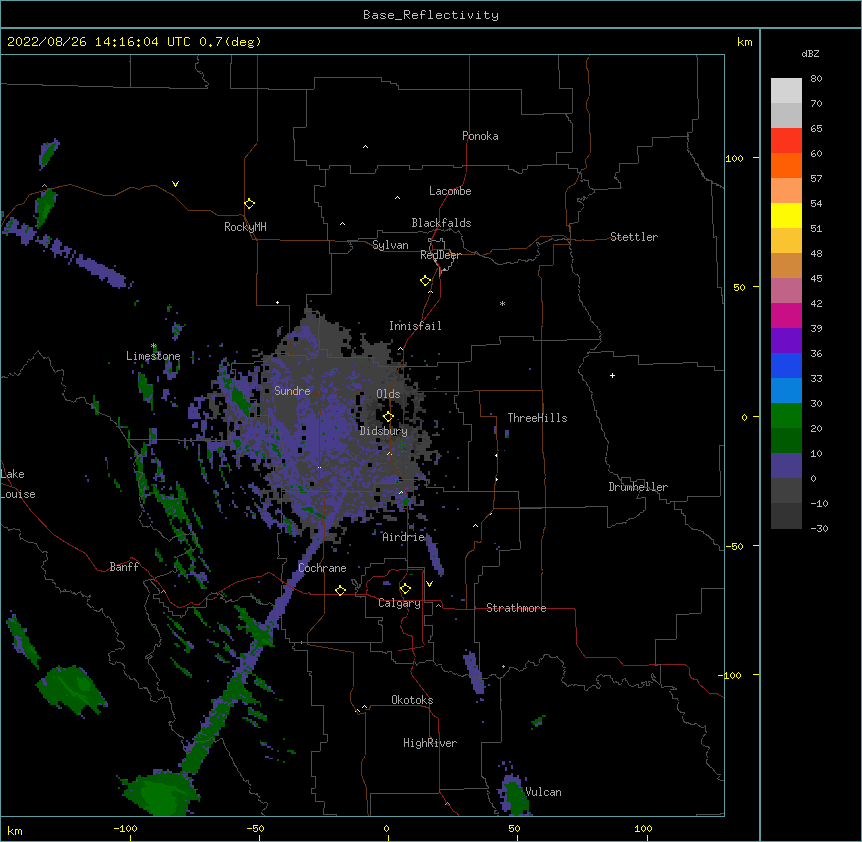Pick the orange 60-57 dBZ legend swatch
Viewport: 862px width, 842px height.
786,165
